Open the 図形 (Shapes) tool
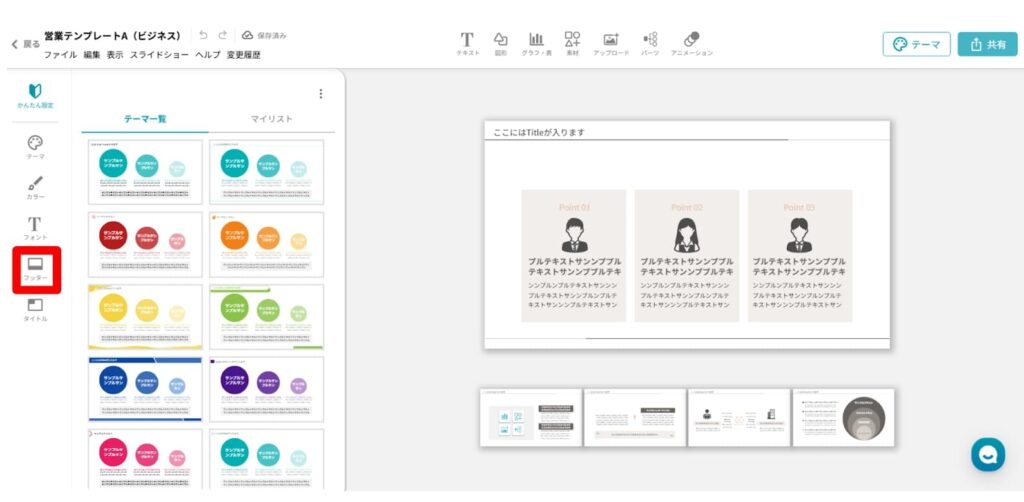This screenshot has width=1024, height=502. [500, 43]
